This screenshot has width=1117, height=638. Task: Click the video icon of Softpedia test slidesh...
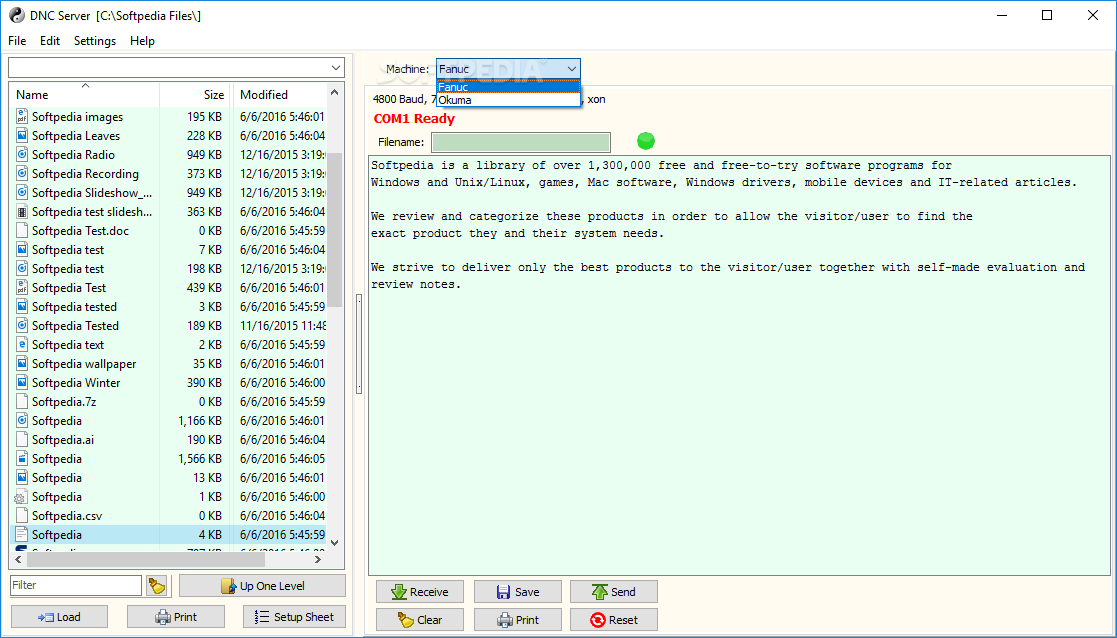point(21,211)
